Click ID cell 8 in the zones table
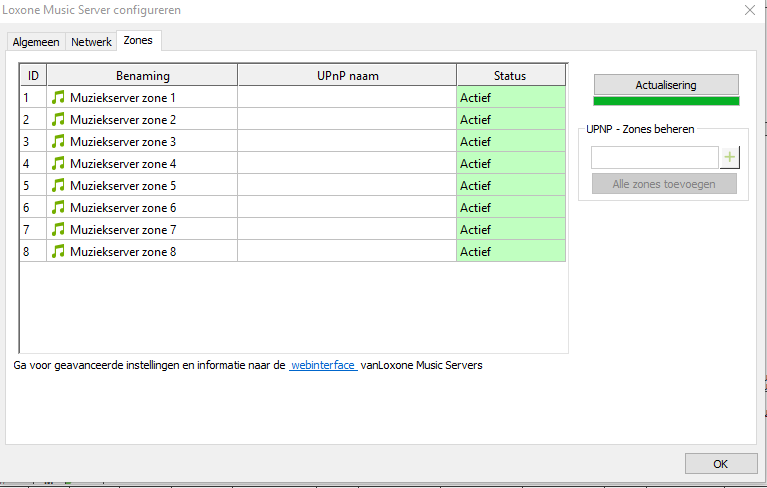This screenshot has width=767, height=488. pos(33,252)
